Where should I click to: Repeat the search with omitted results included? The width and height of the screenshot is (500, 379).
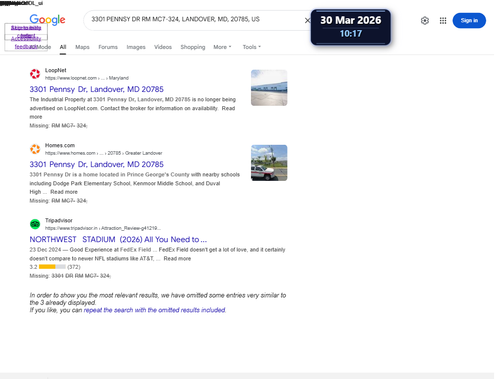click(154, 310)
